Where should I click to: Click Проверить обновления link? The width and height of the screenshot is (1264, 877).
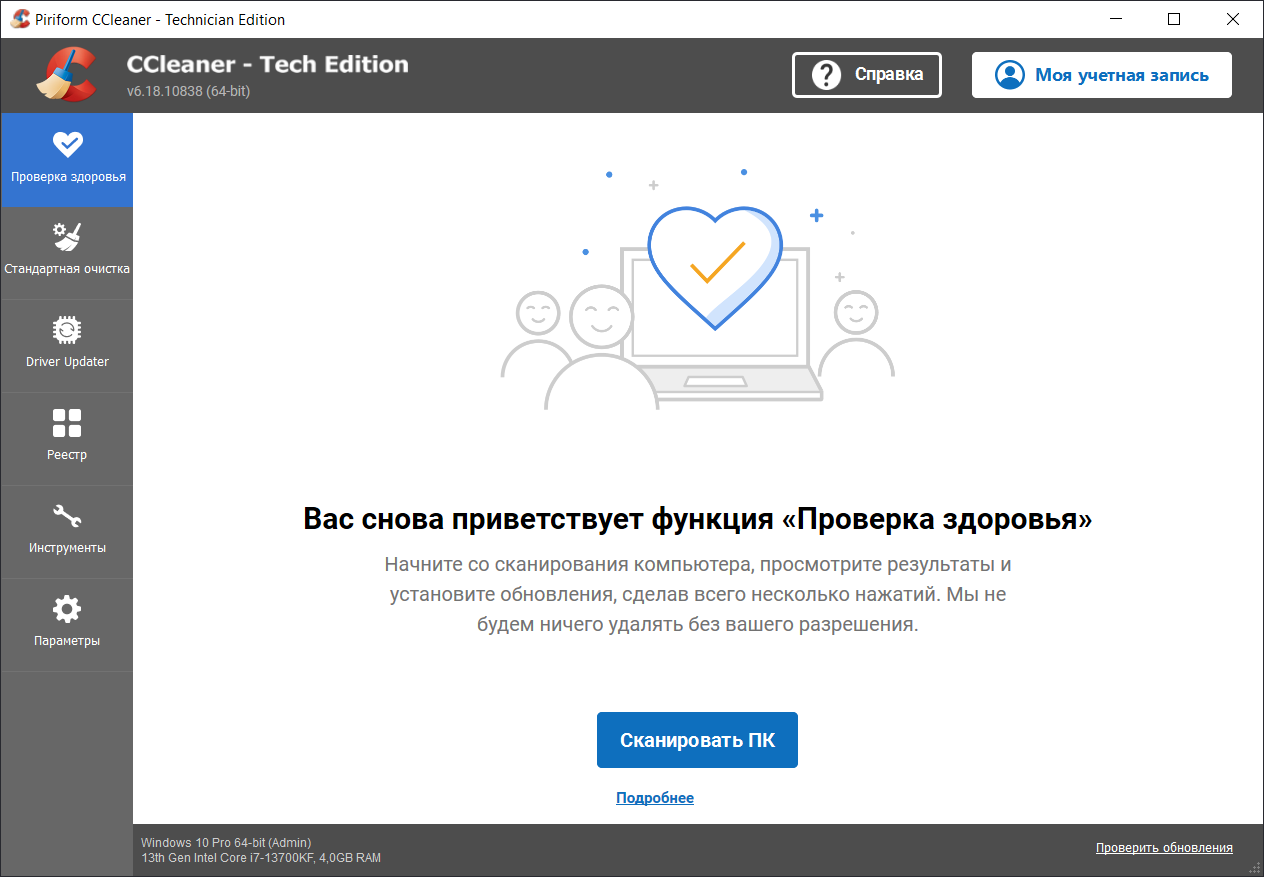1164,848
